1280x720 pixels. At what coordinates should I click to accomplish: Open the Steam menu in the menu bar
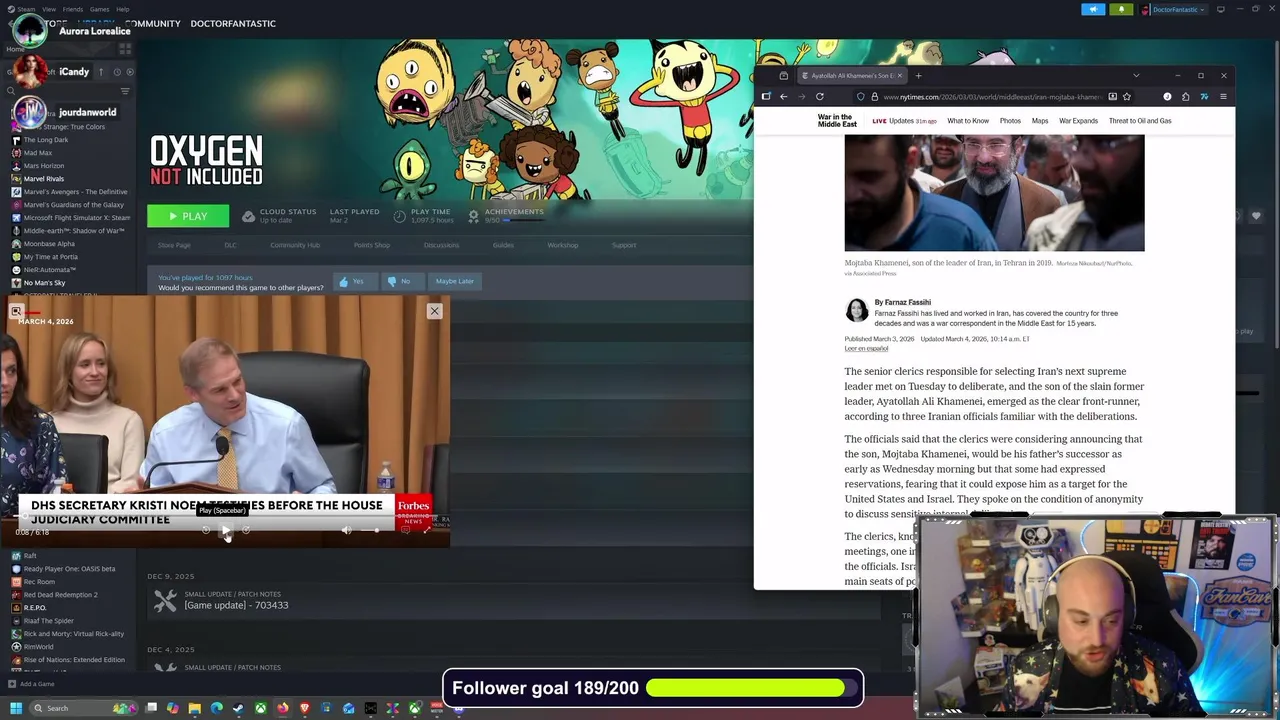pos(26,9)
